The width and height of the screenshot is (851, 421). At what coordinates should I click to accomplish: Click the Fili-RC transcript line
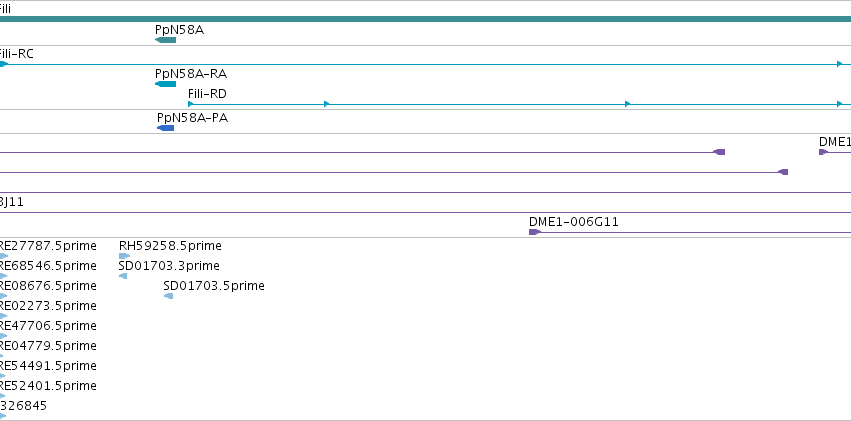pyautogui.click(x=426, y=65)
